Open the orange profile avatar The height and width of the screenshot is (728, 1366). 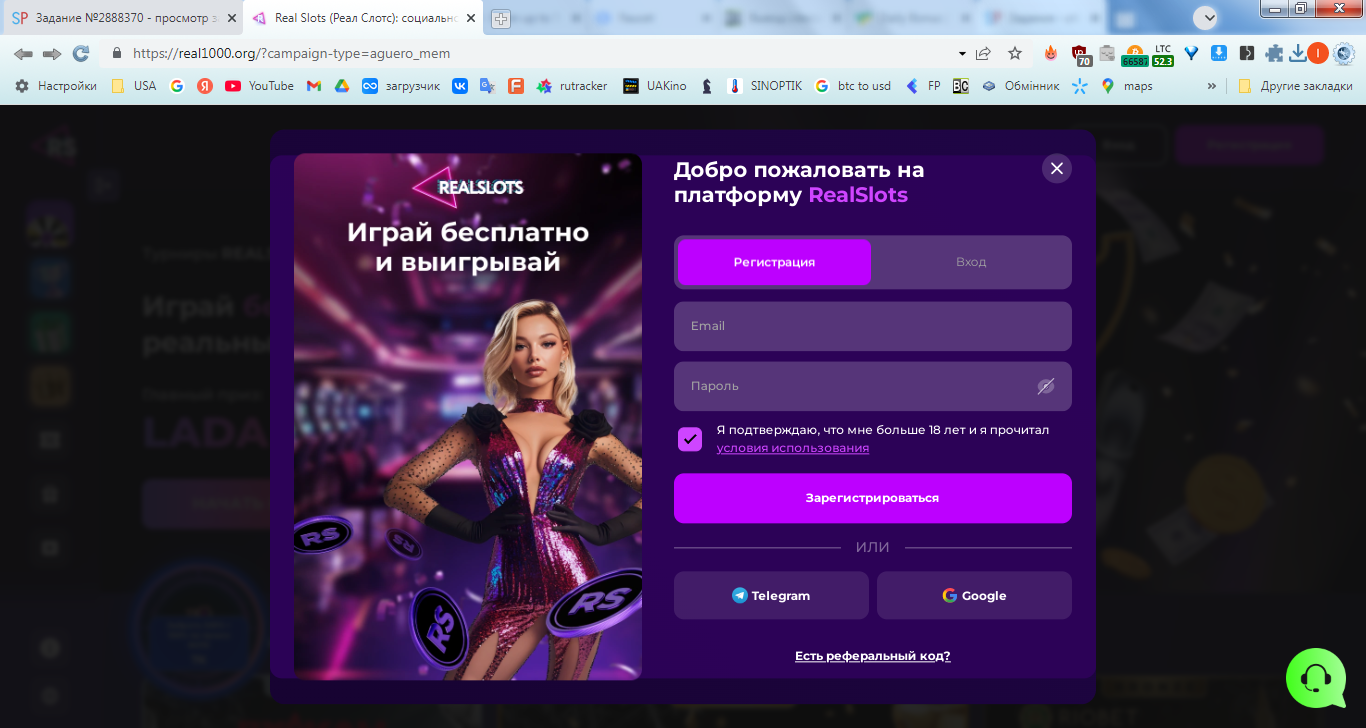click(1318, 53)
